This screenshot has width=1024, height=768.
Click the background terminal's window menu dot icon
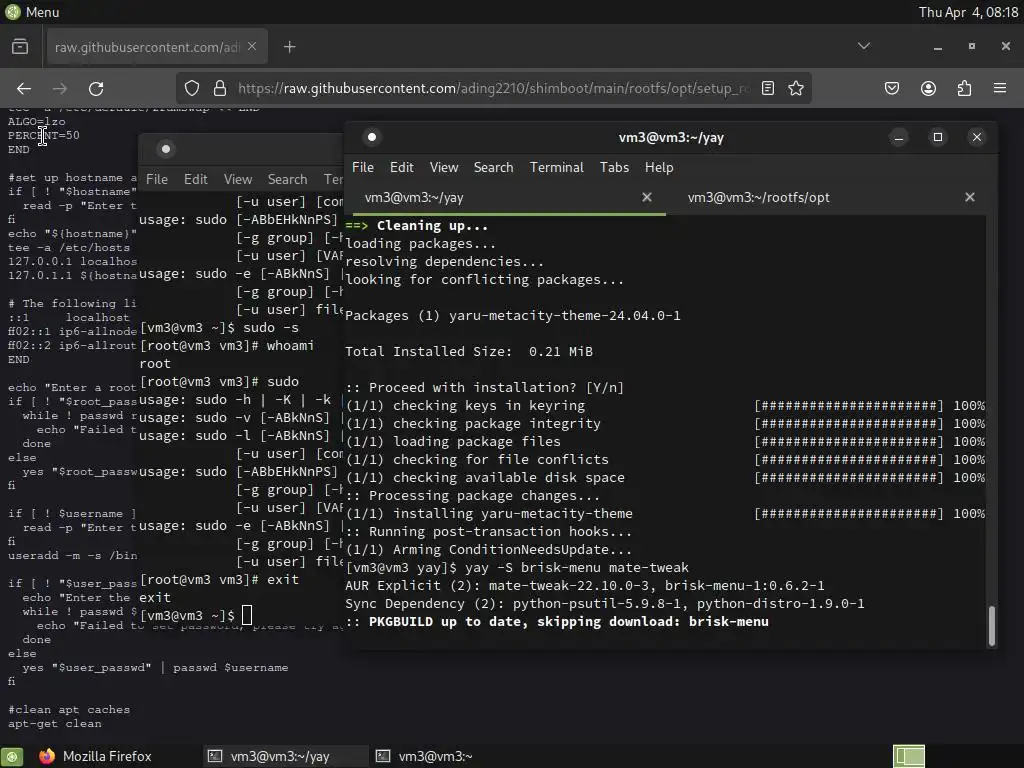pyautogui.click(x=166, y=149)
